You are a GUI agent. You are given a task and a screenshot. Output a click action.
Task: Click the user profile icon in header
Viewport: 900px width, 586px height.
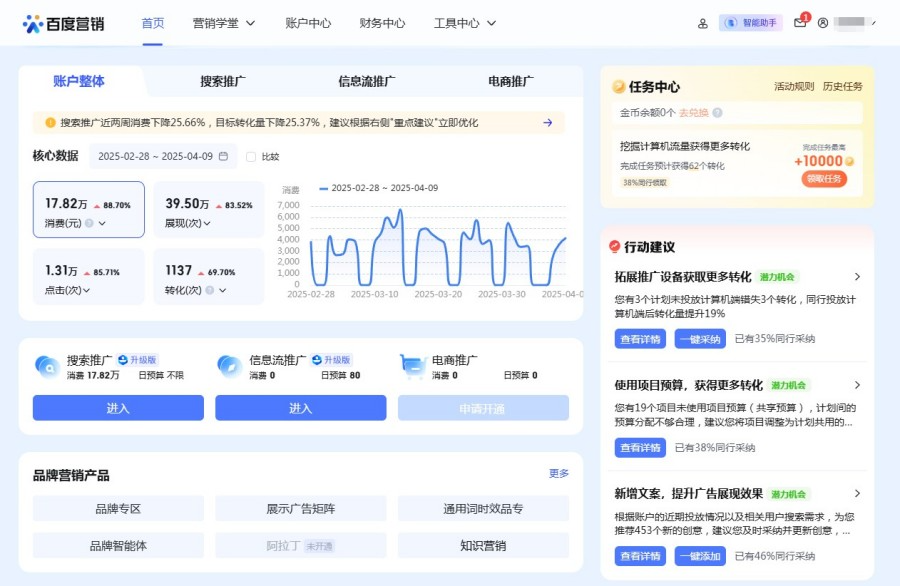click(823, 23)
